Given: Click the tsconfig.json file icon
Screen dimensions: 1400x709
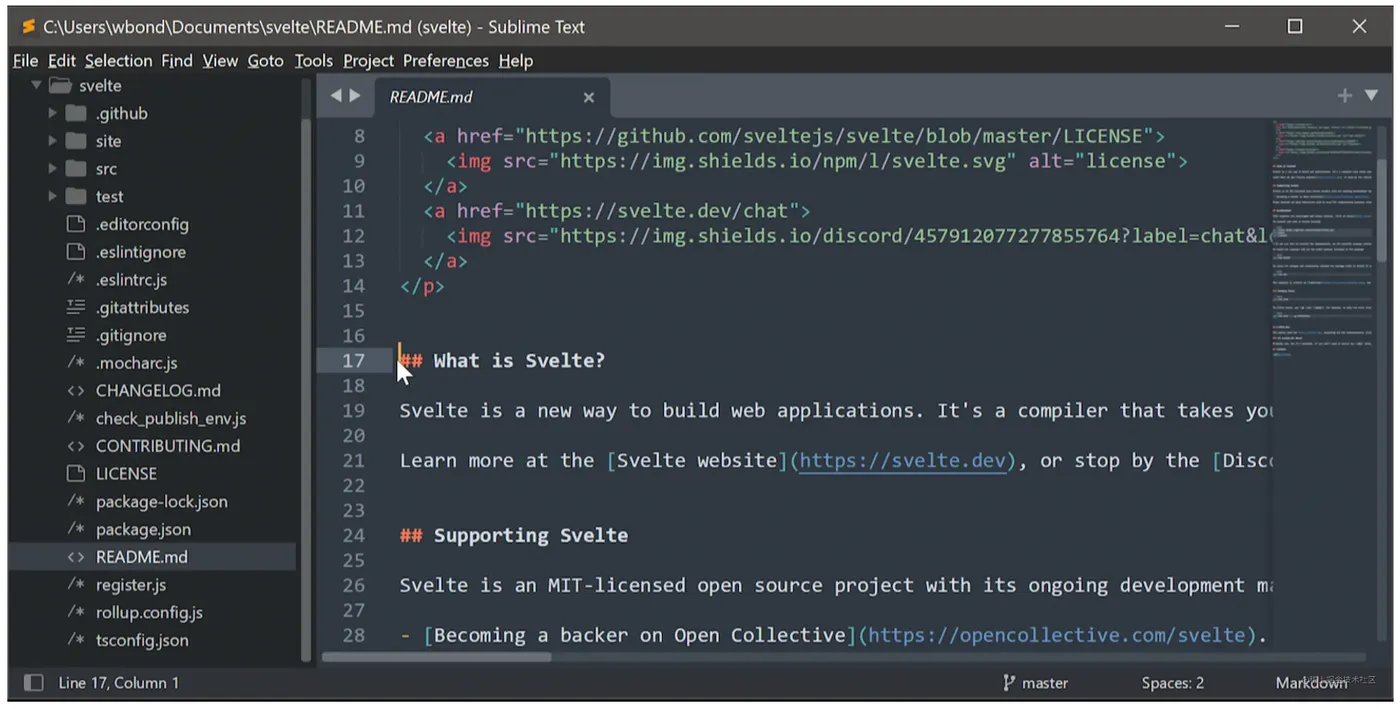Looking at the screenshot, I should [75, 640].
